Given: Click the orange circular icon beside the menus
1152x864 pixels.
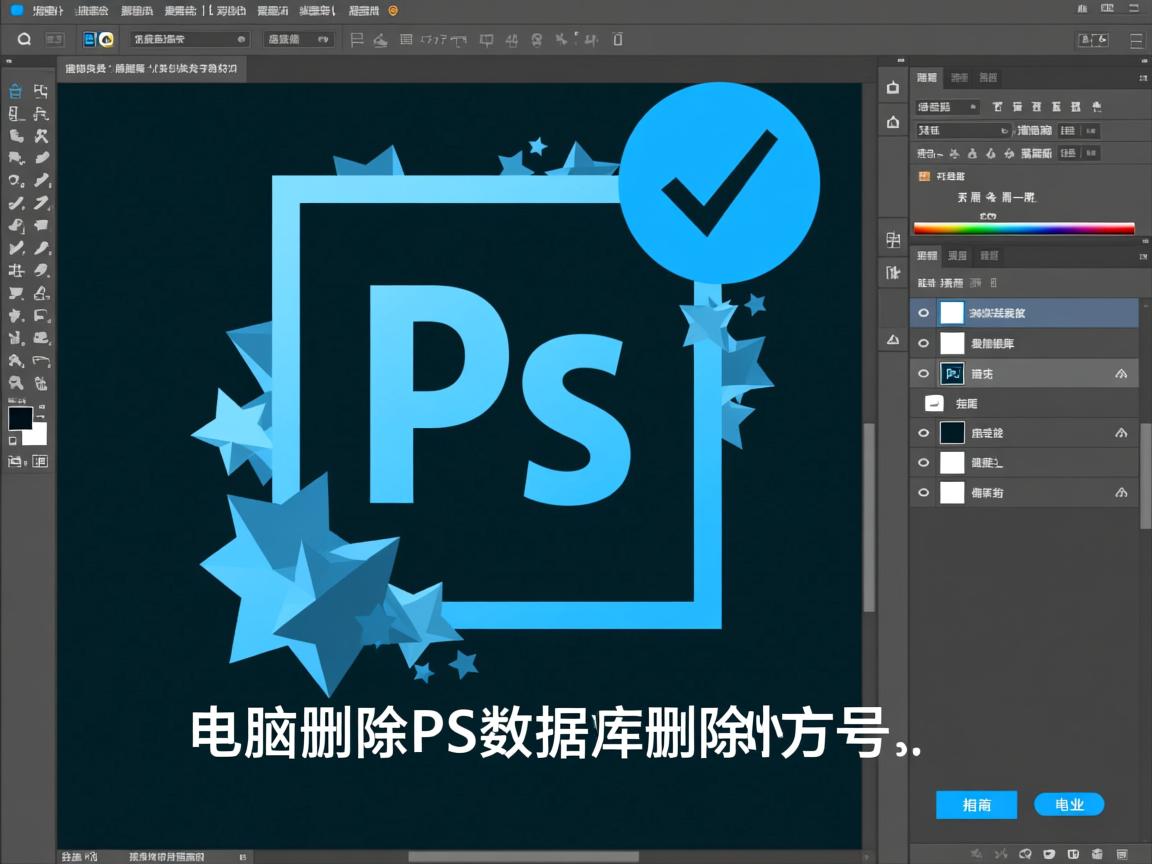Looking at the screenshot, I should pos(393,10).
